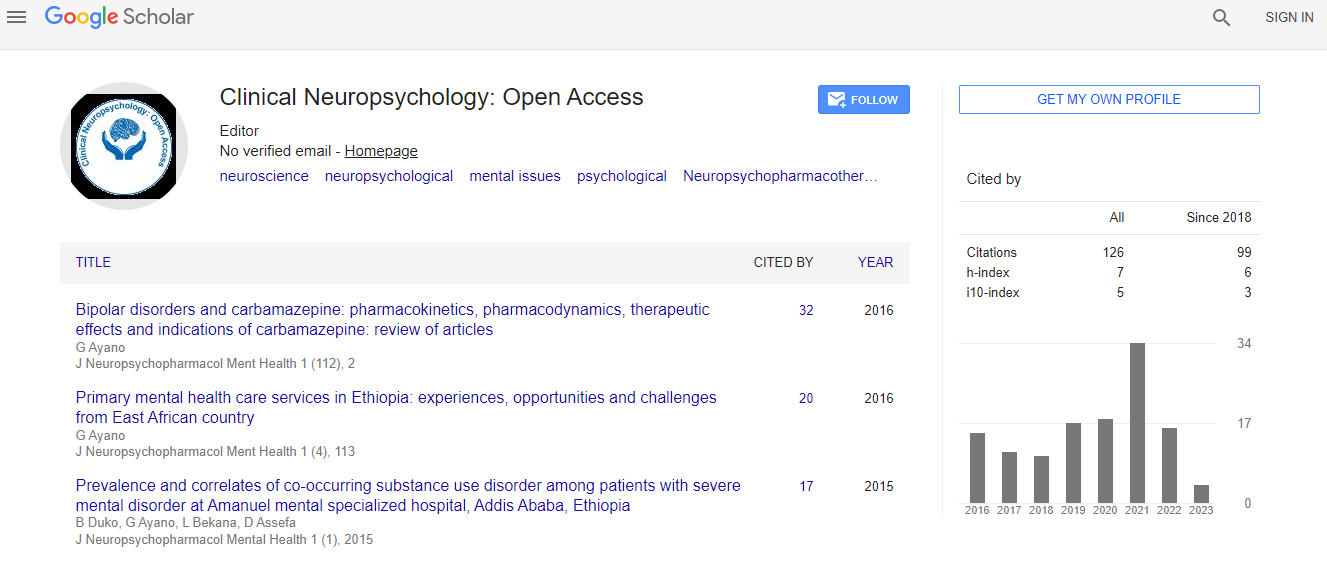Viewport: 1327px width, 565px height.
Task: Select the mental issues tag
Action: 515,176
